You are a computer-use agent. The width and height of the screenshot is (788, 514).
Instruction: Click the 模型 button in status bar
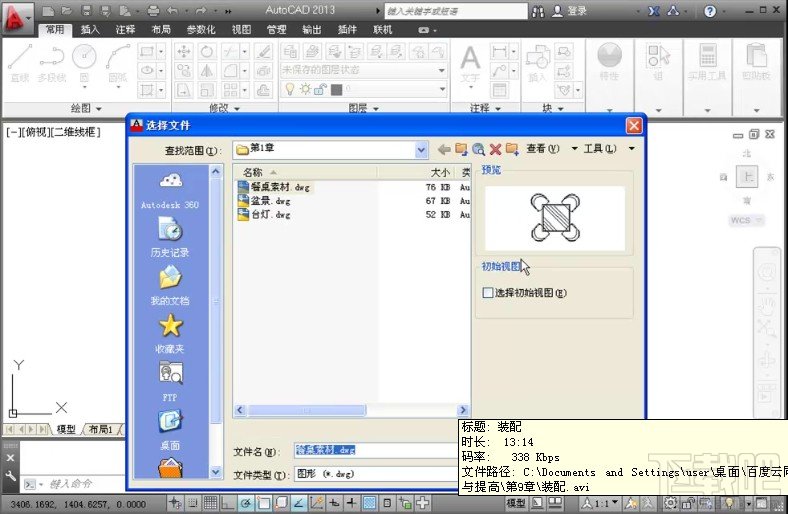coord(516,502)
